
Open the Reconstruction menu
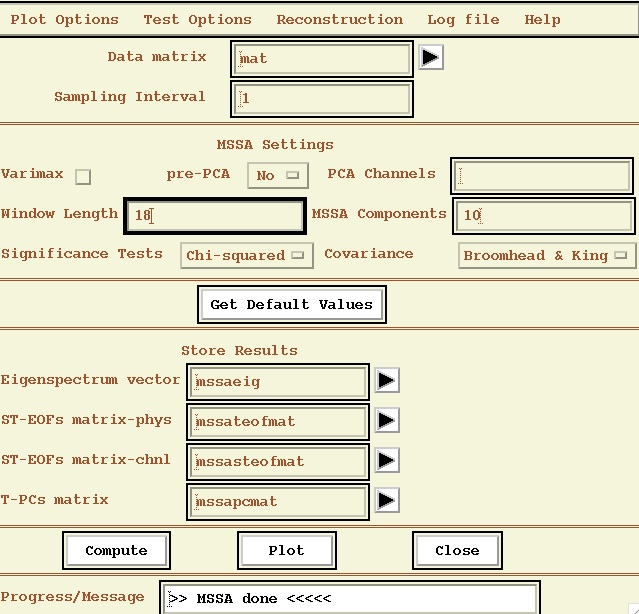(x=340, y=19)
